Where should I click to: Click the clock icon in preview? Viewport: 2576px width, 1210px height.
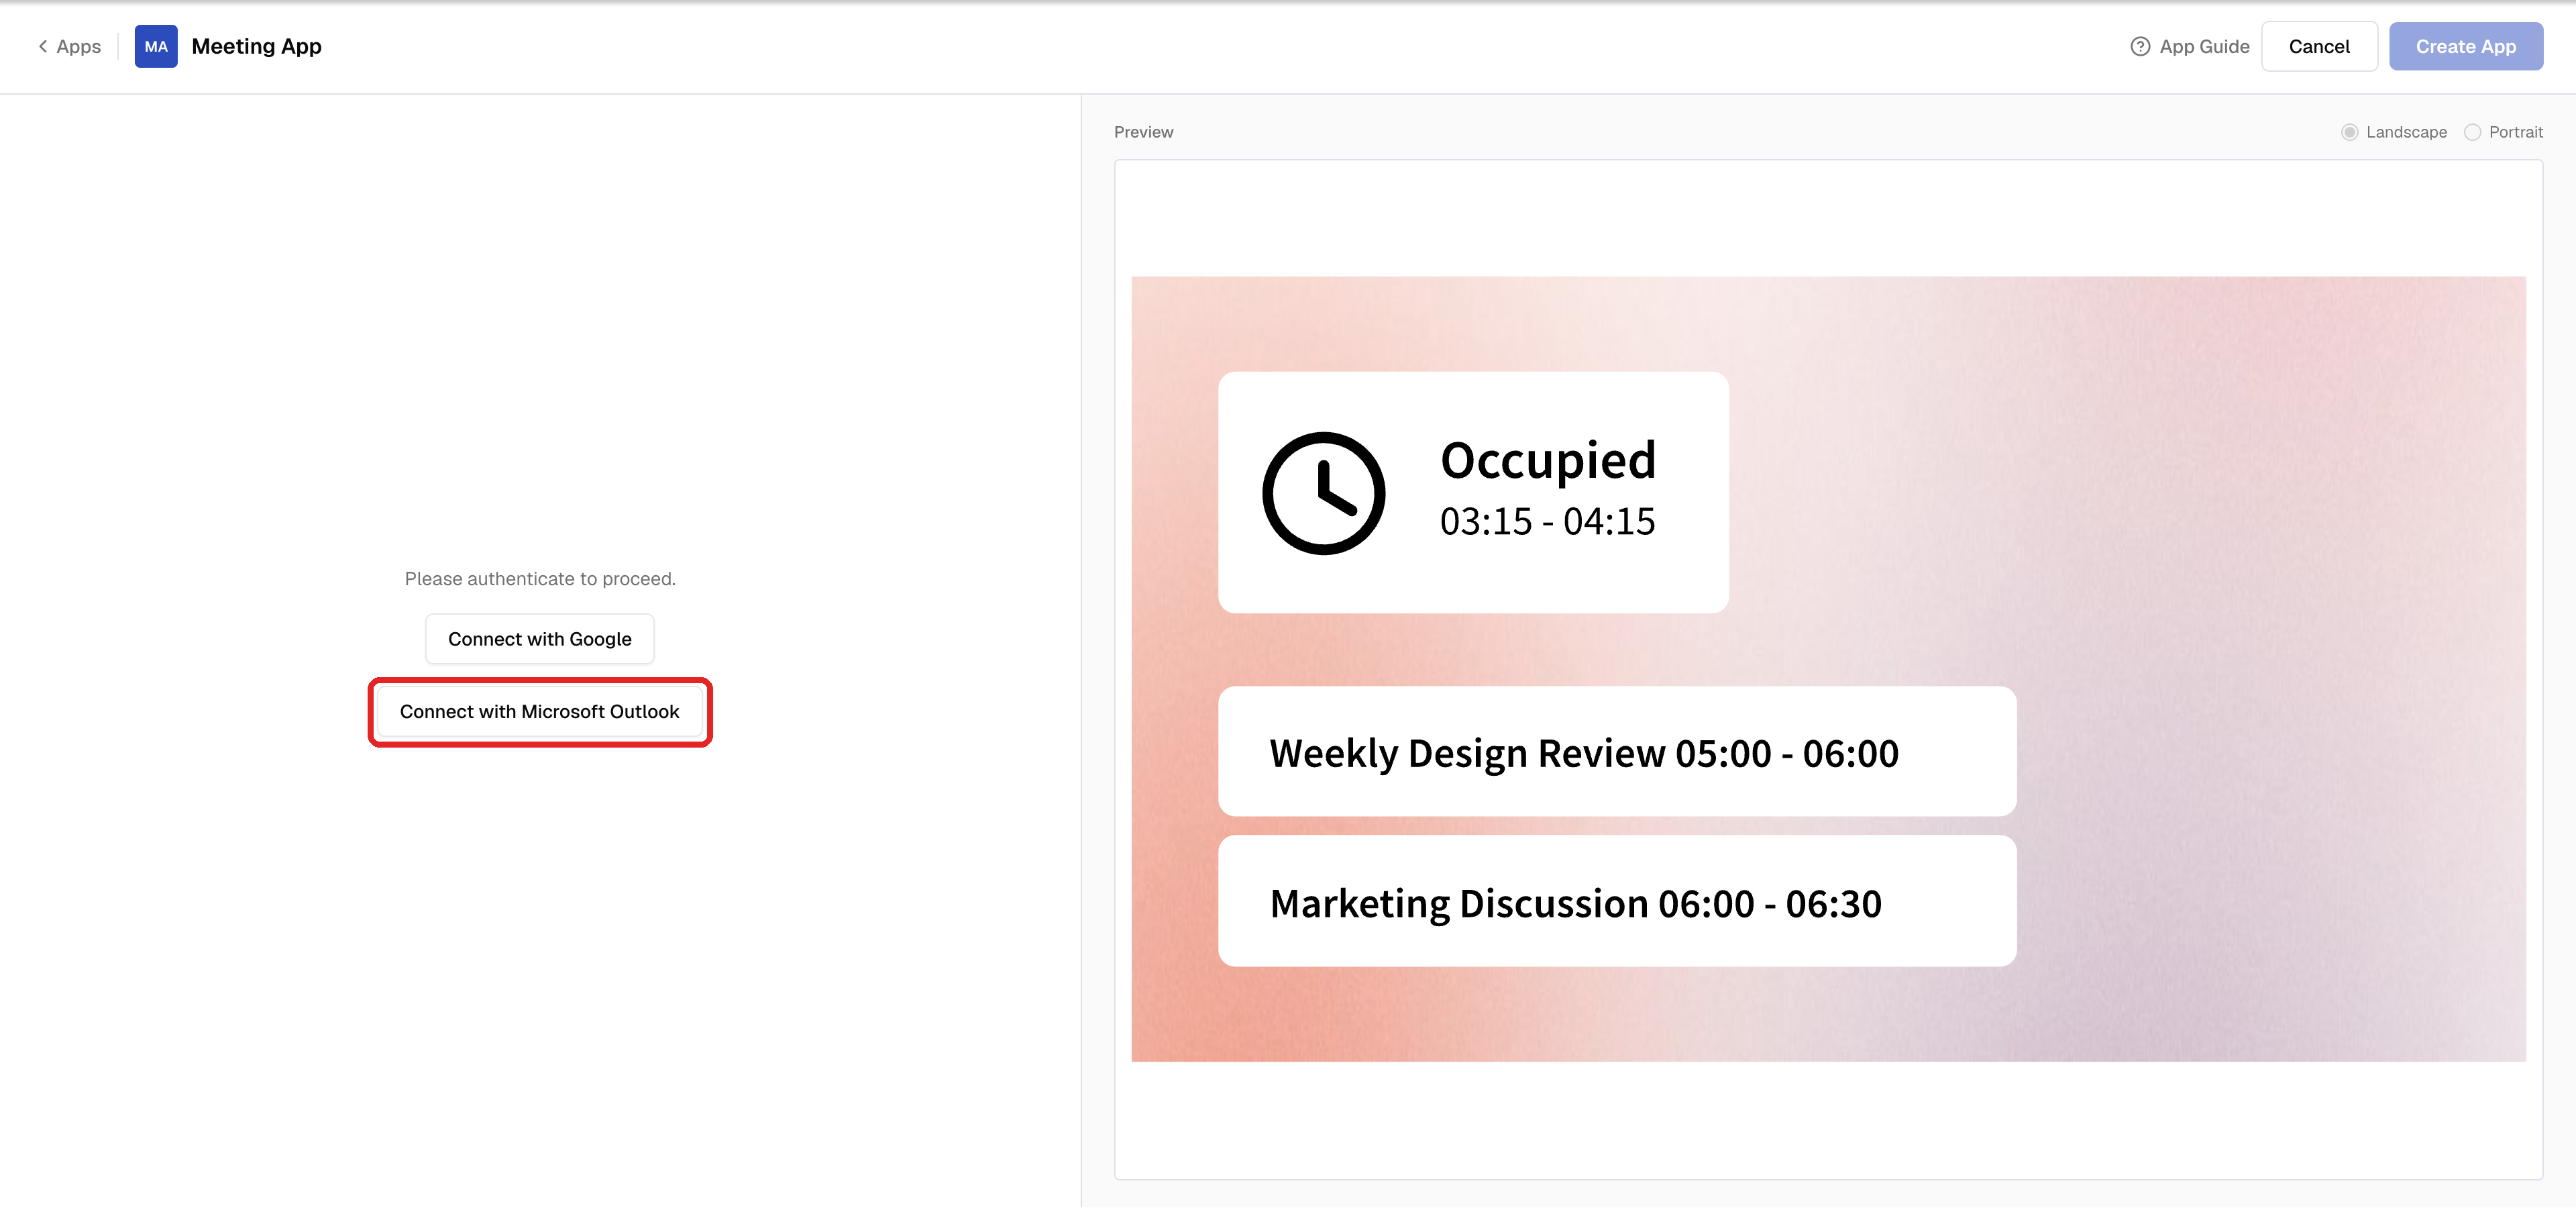(x=1323, y=493)
